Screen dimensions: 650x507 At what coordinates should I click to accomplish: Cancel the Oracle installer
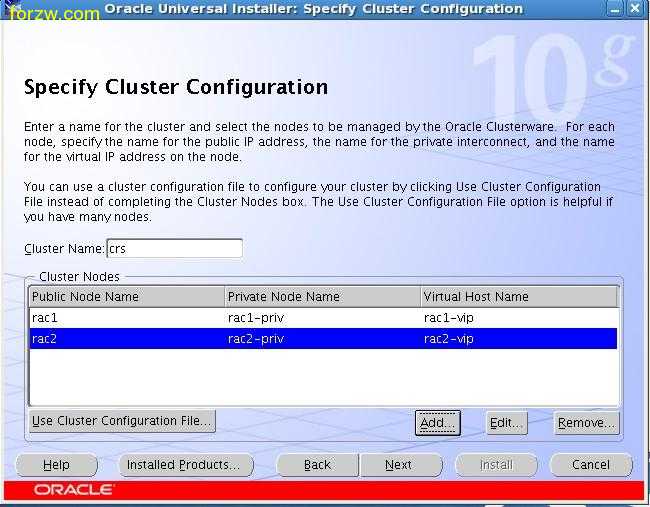pyautogui.click(x=590, y=465)
